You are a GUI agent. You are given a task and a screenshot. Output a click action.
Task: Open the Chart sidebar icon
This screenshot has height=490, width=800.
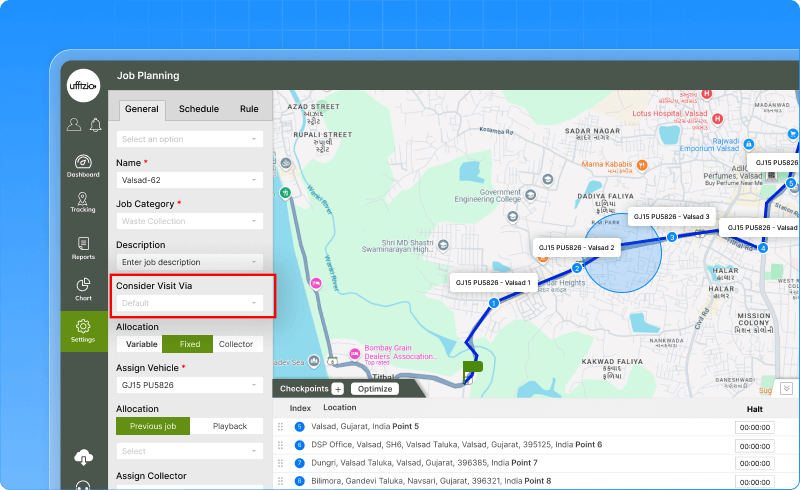tap(83, 289)
